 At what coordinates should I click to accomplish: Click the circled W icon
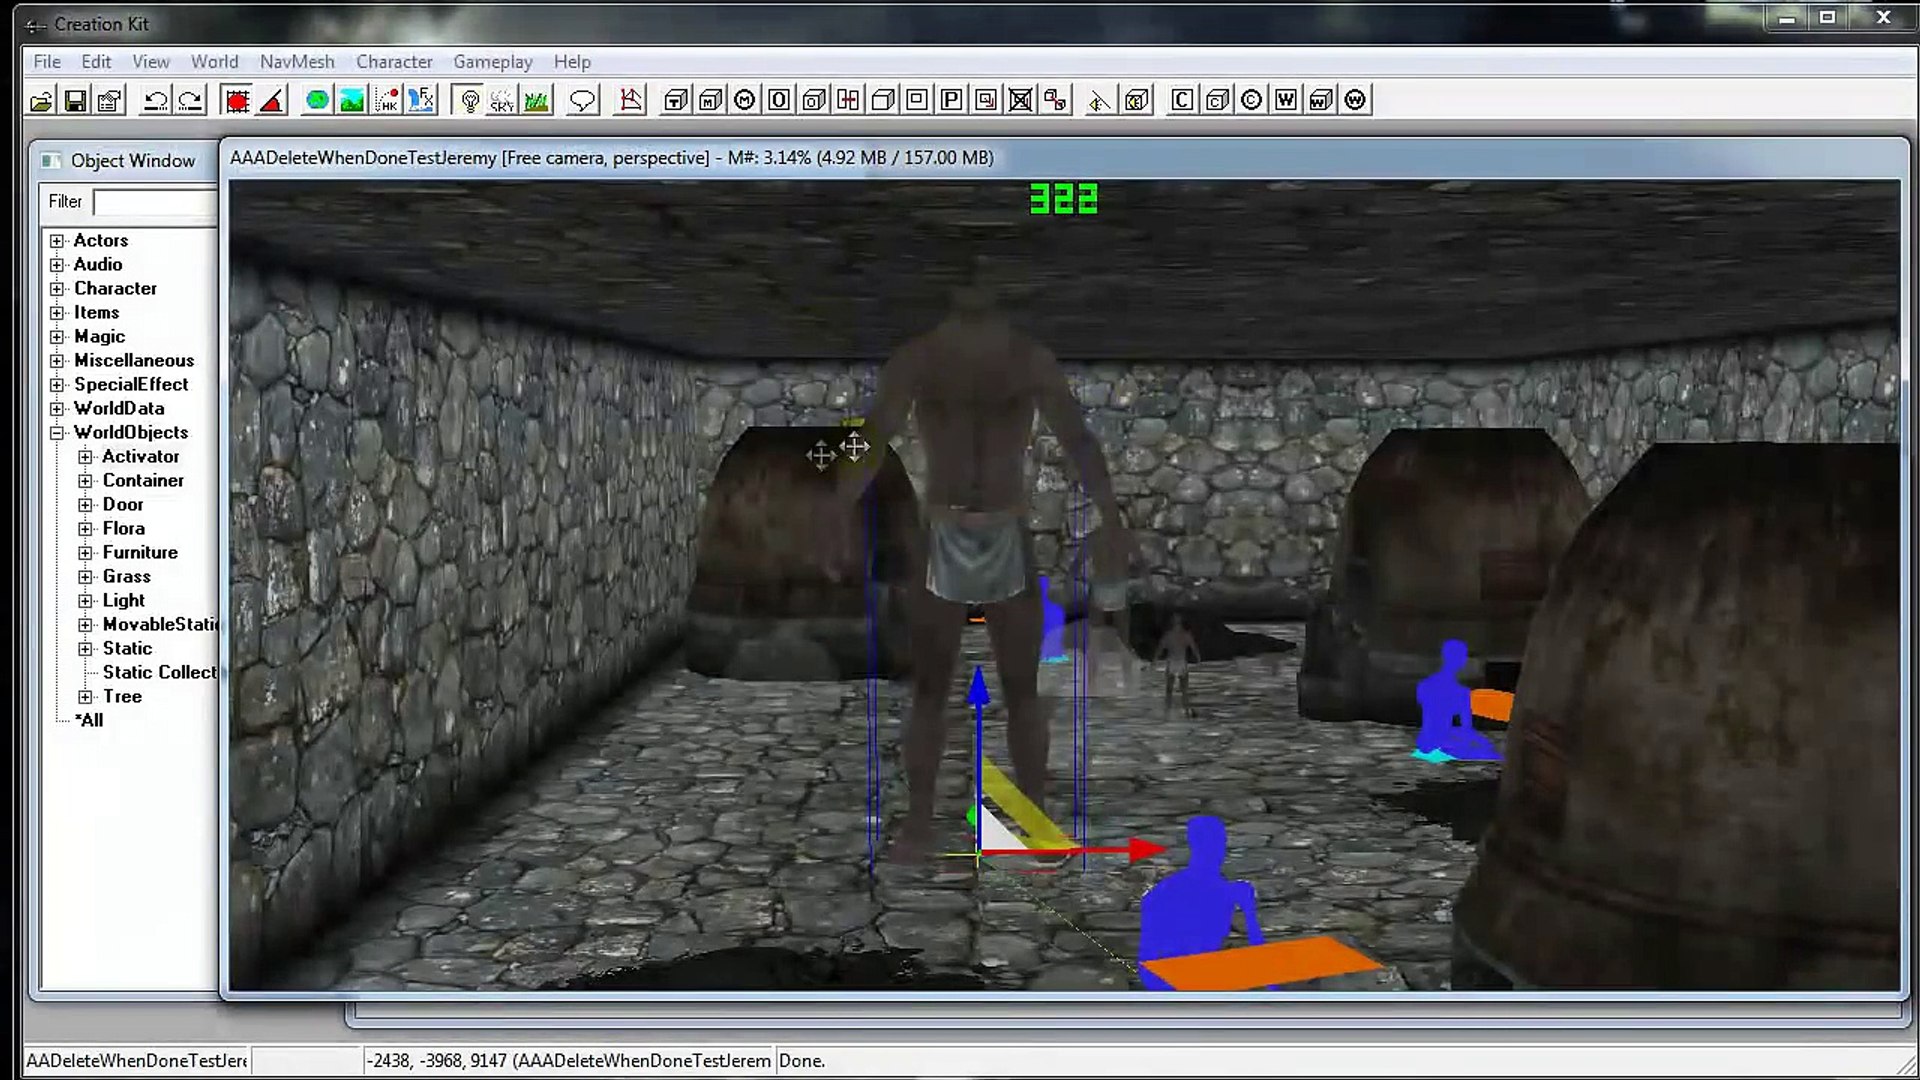pyautogui.click(x=1355, y=100)
